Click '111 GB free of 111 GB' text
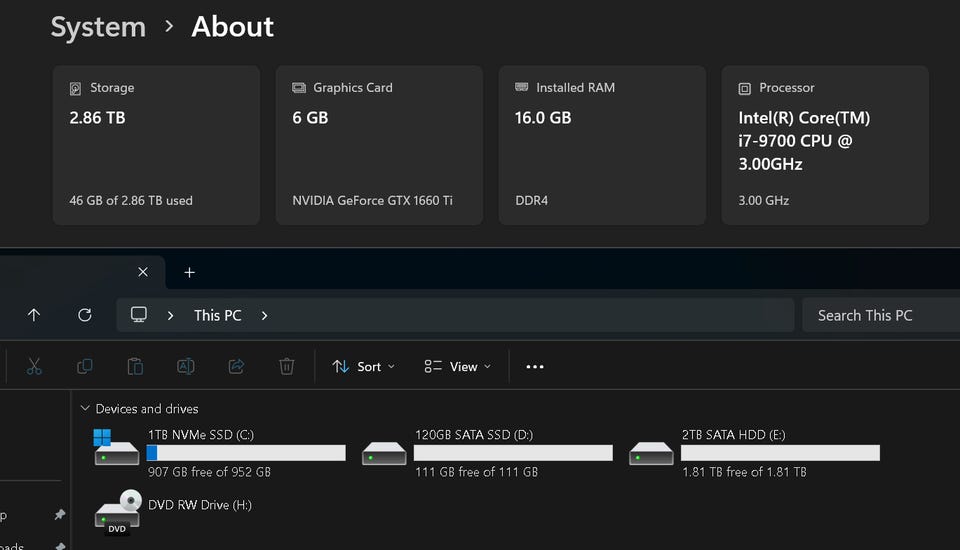Image resolution: width=960 pixels, height=550 pixels. coord(476,472)
